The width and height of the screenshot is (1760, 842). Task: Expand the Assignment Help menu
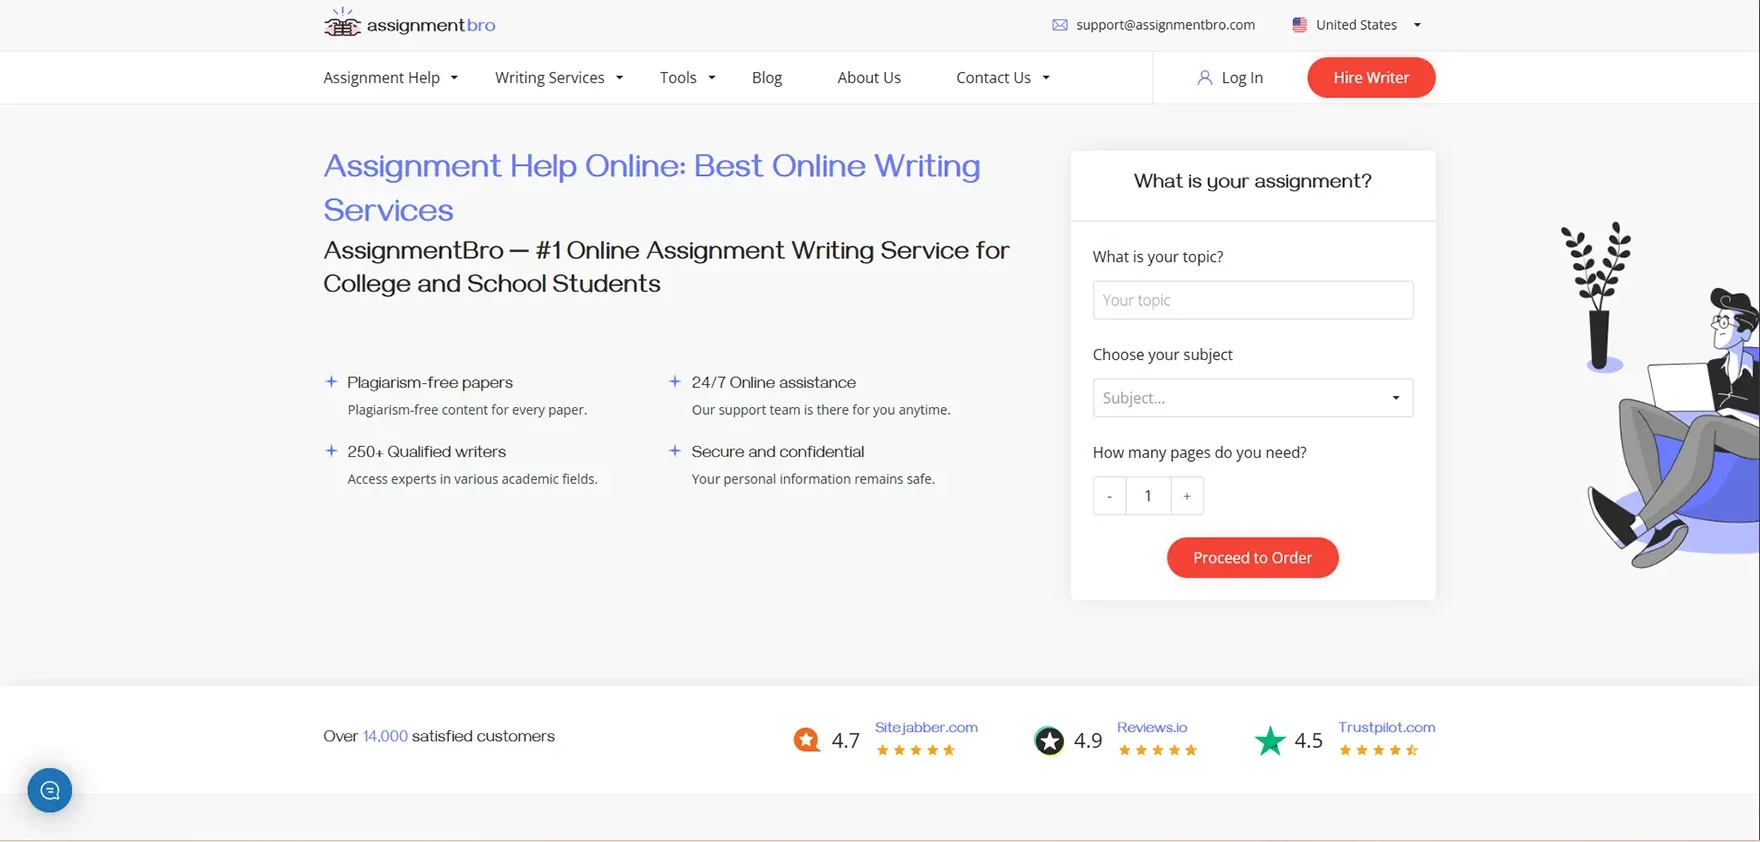391,77
